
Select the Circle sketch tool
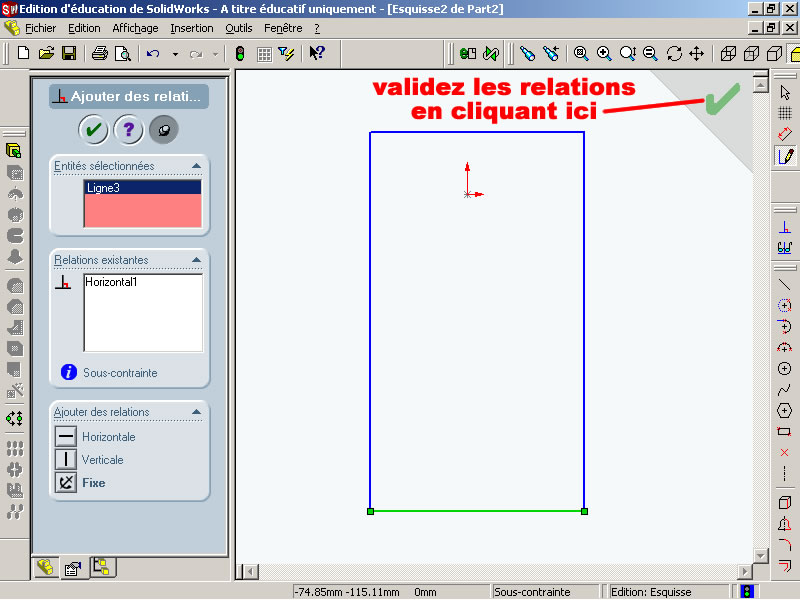[x=784, y=368]
